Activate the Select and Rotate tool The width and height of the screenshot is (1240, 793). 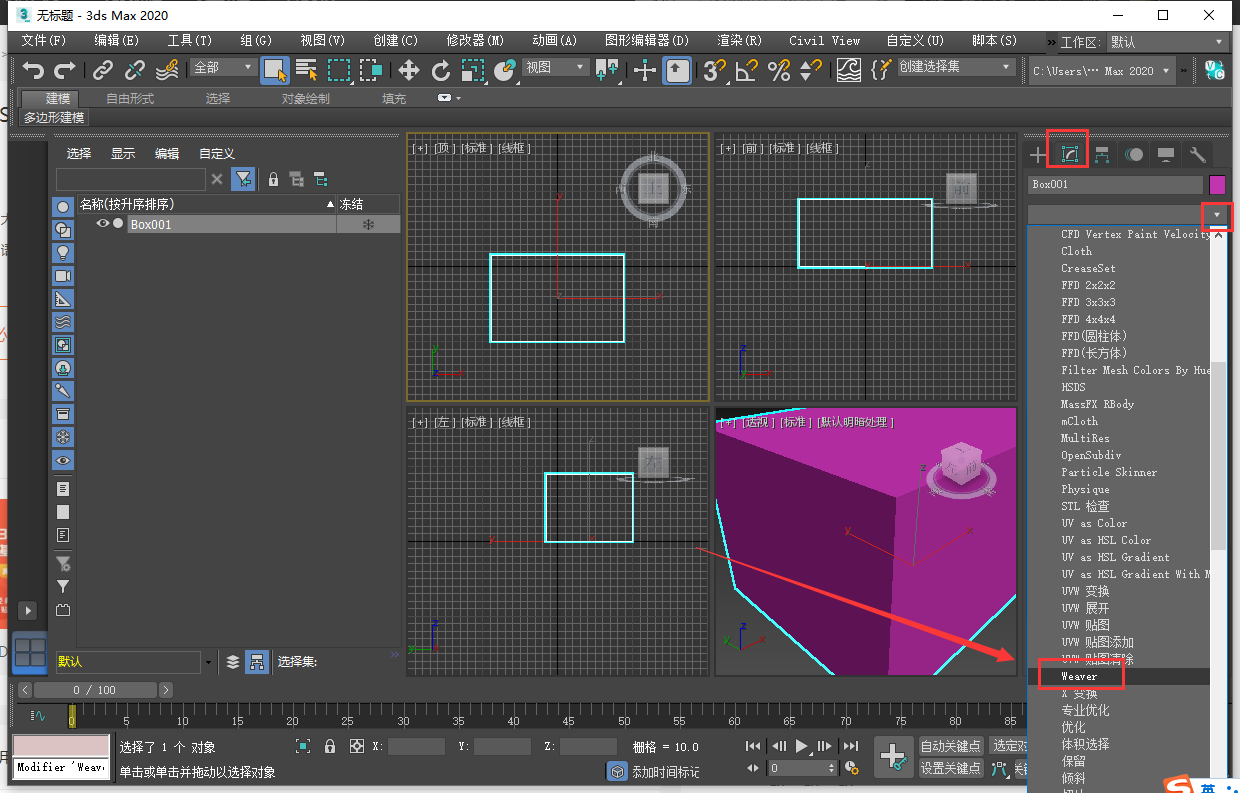click(440, 69)
